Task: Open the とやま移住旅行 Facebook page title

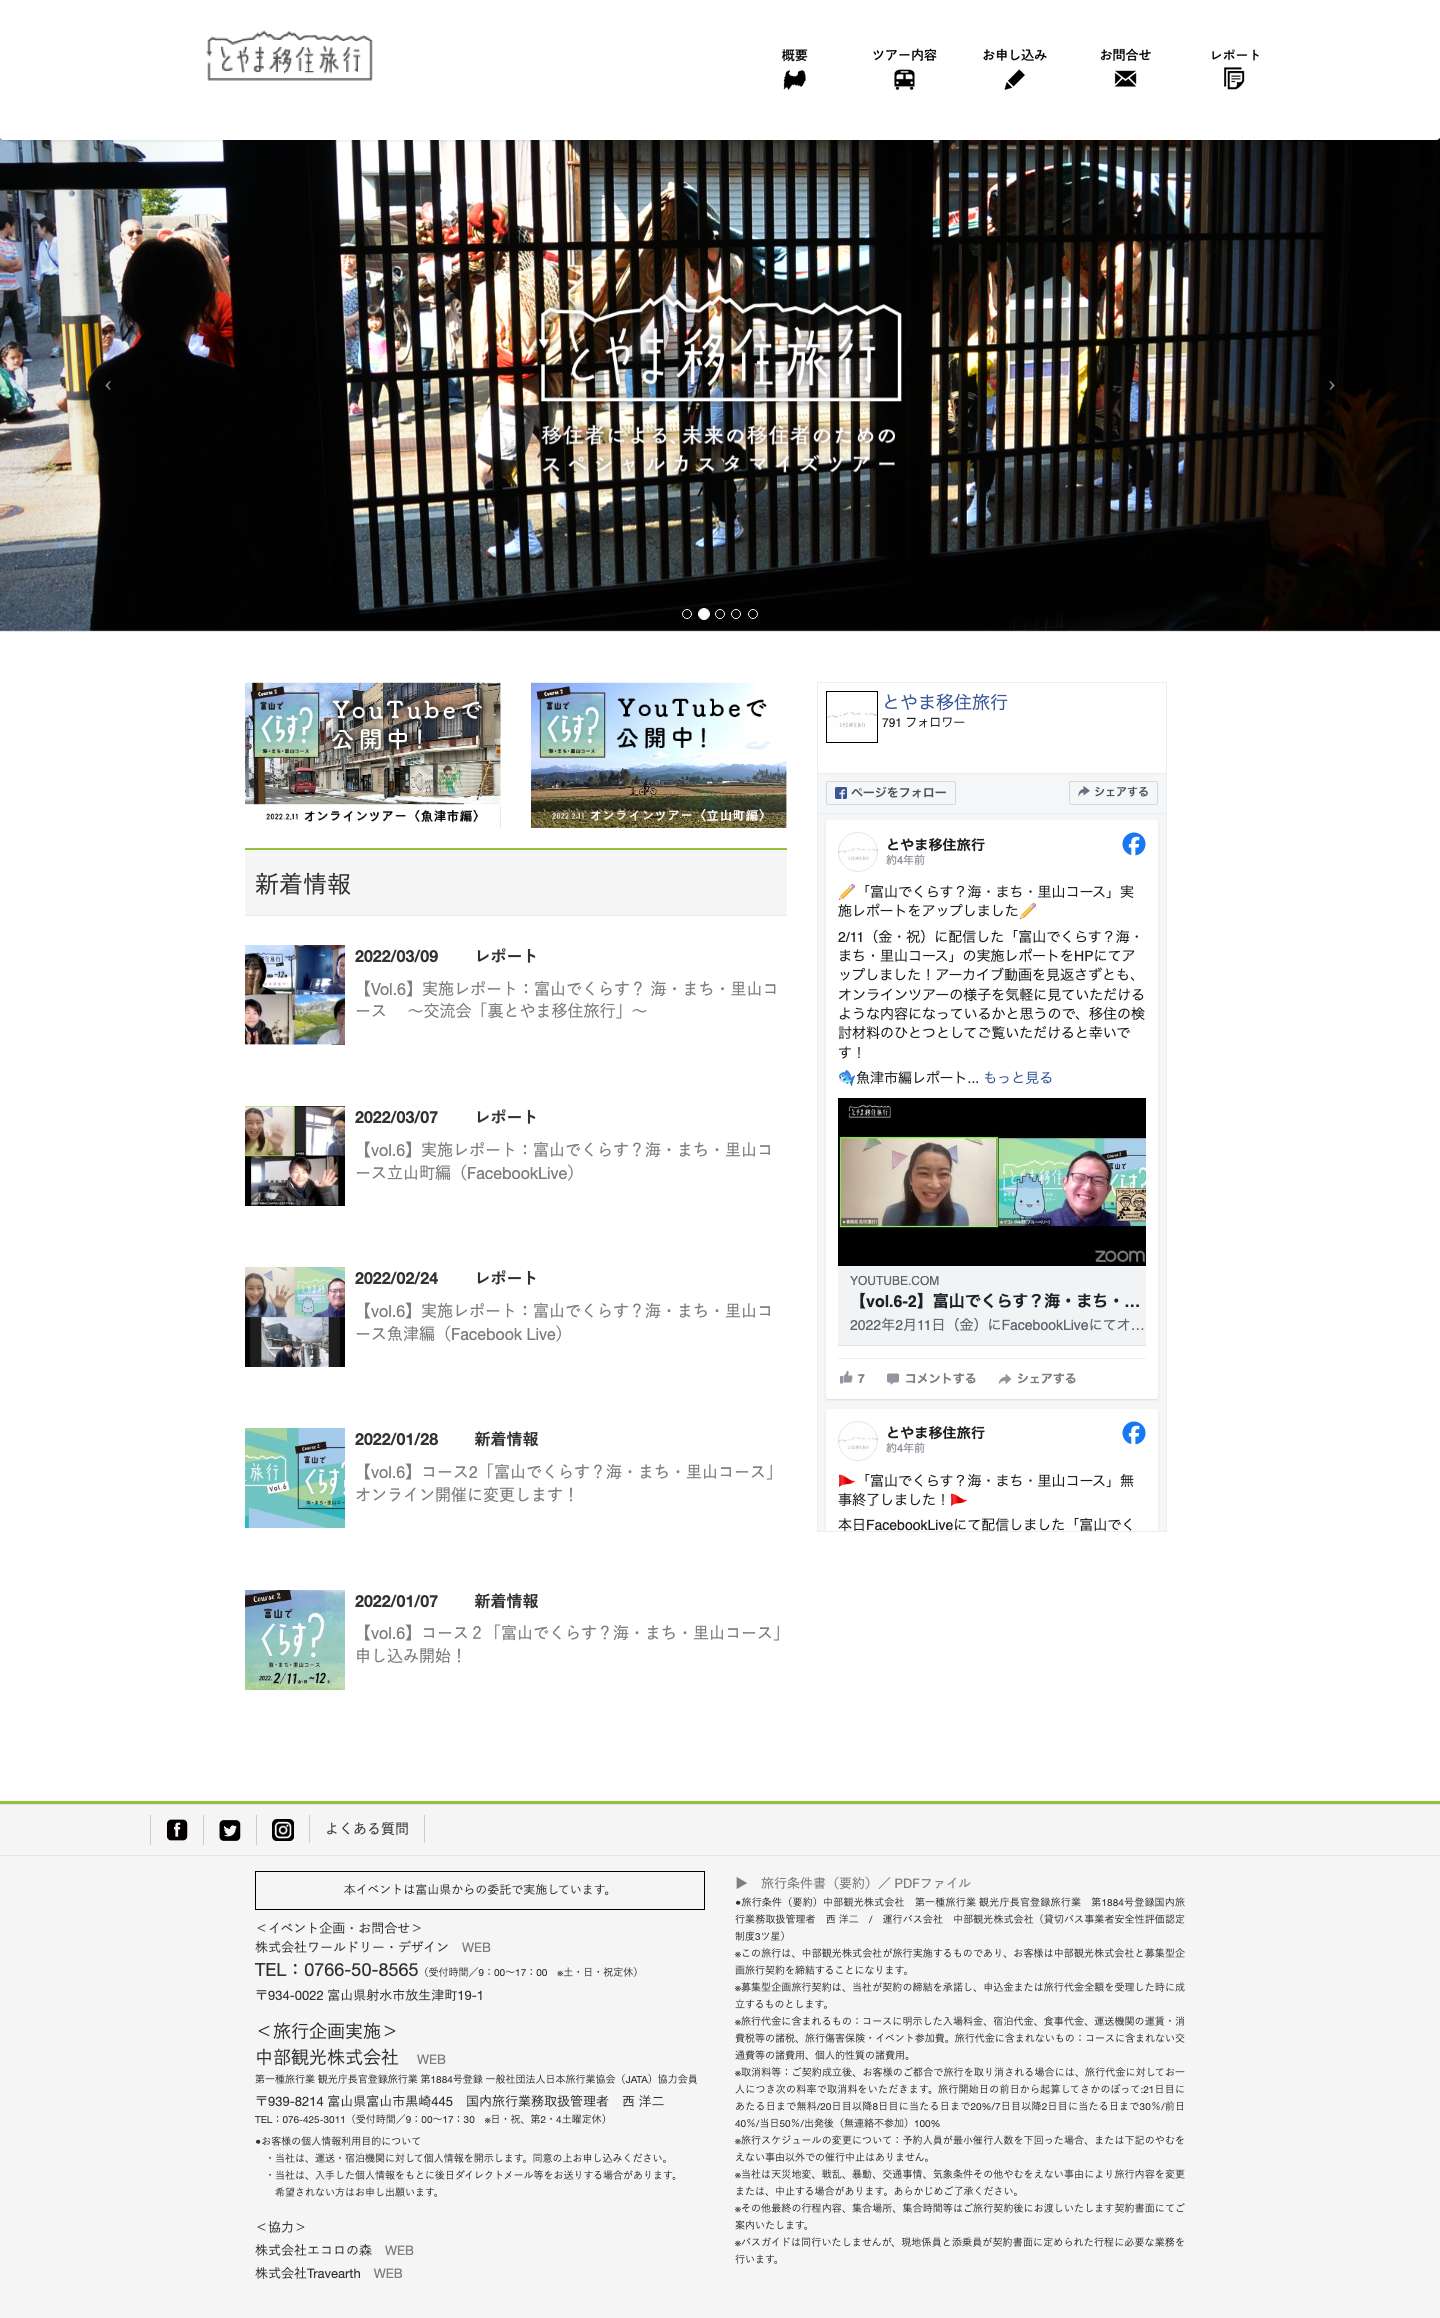Action: [945, 702]
